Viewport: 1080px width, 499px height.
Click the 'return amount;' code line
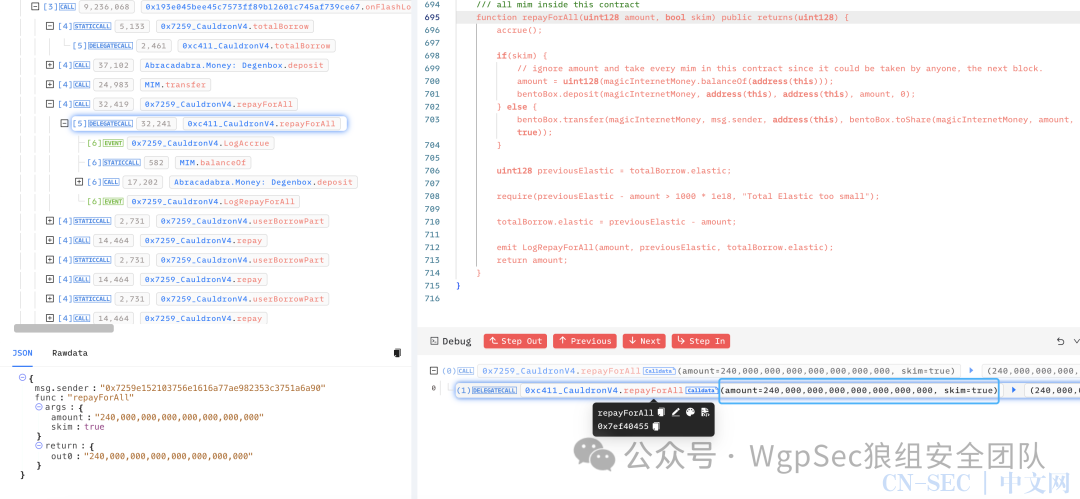coord(532,261)
